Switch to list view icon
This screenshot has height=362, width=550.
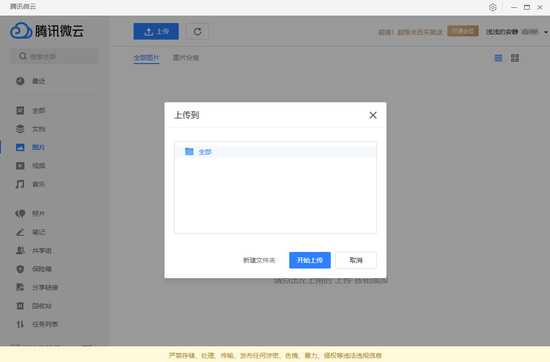tap(498, 58)
